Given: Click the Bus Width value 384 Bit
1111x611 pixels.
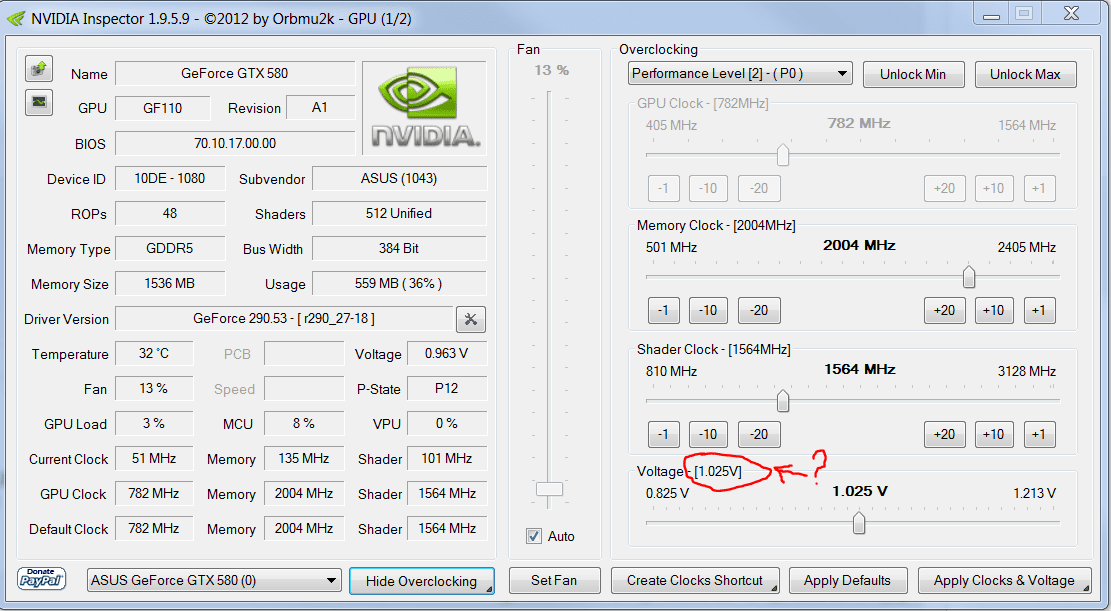Looking at the screenshot, I should pyautogui.click(x=400, y=249).
